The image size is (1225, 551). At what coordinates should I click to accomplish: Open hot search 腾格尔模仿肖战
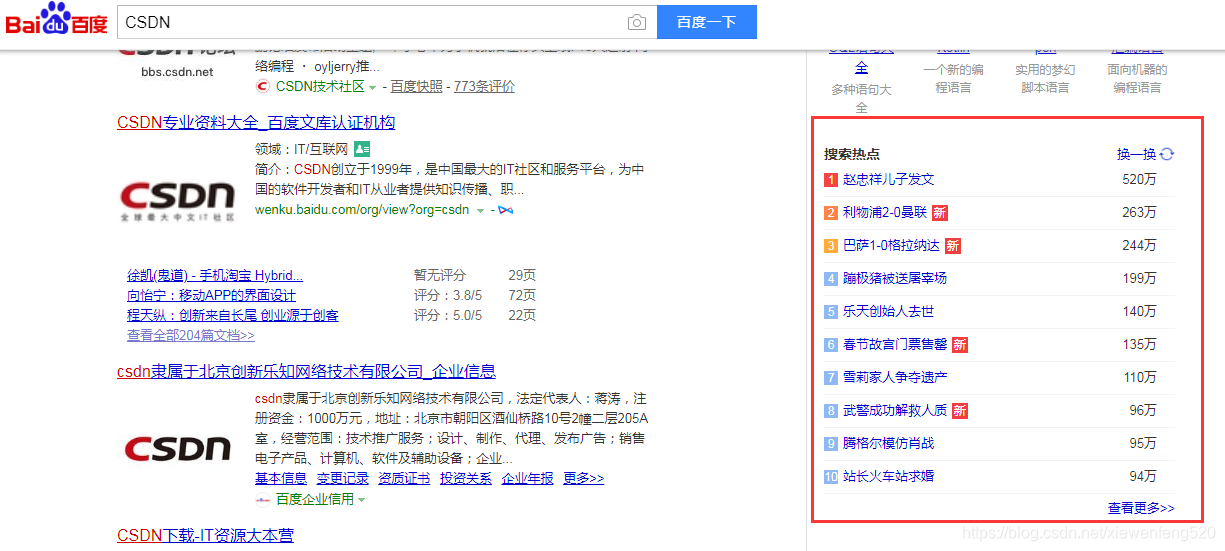tap(888, 443)
